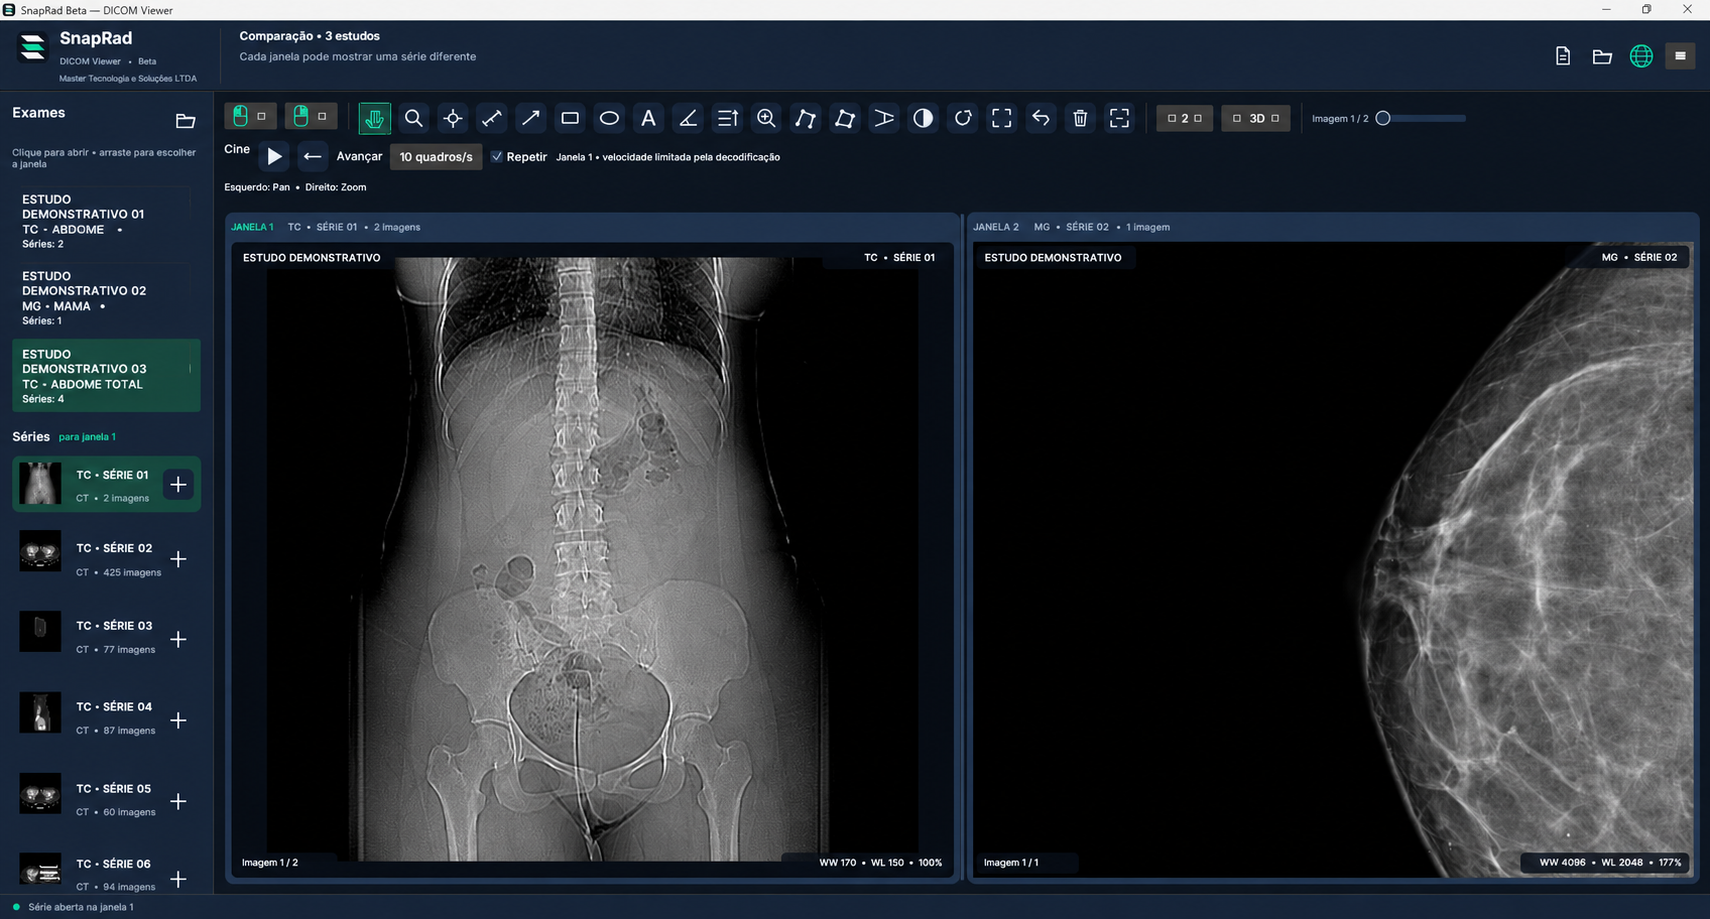This screenshot has height=919, width=1710.
Task: Delete annotations with trash icon
Action: (1080, 118)
